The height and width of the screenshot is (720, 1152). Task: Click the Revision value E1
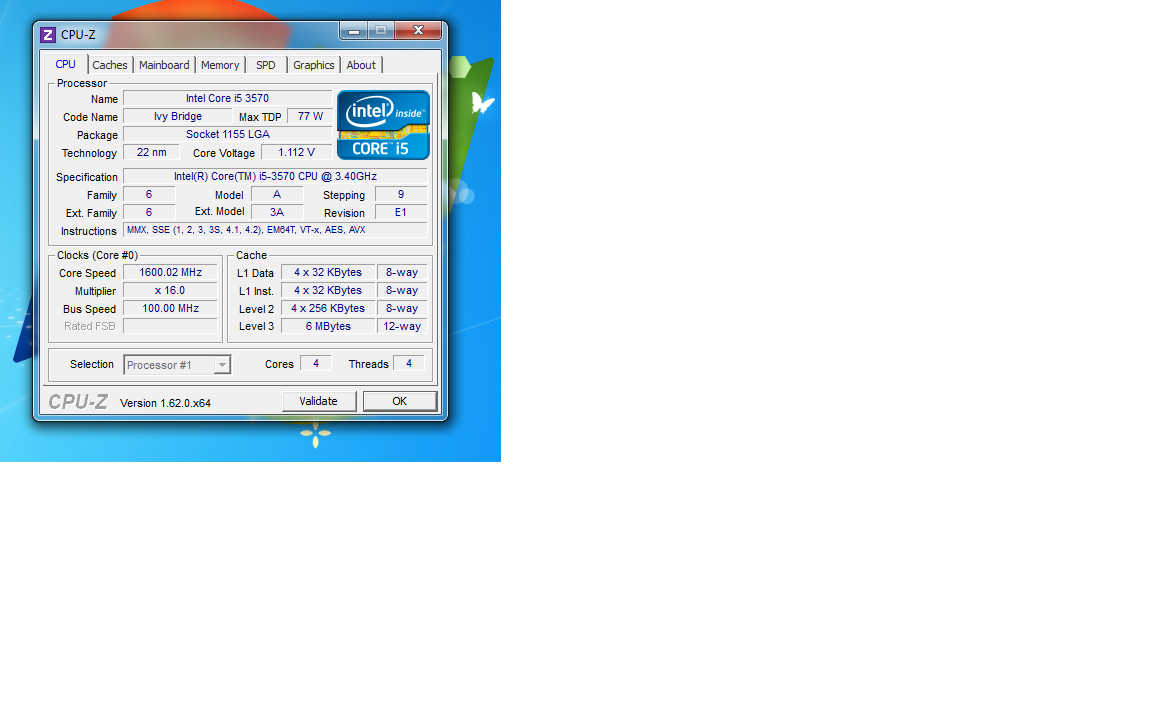401,212
